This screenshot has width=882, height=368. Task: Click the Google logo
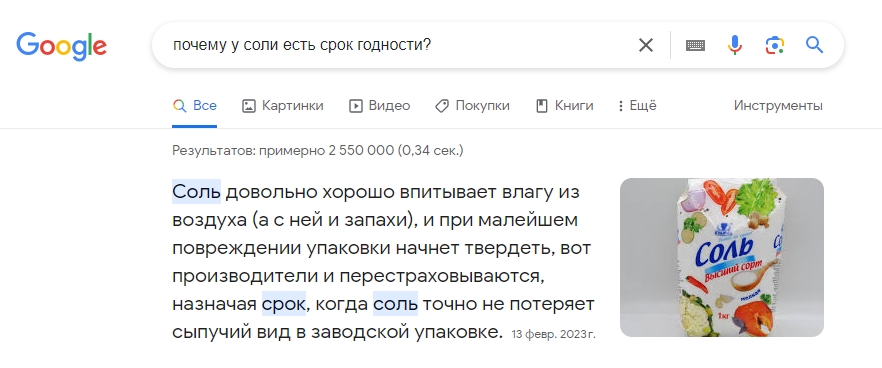[x=61, y=46]
